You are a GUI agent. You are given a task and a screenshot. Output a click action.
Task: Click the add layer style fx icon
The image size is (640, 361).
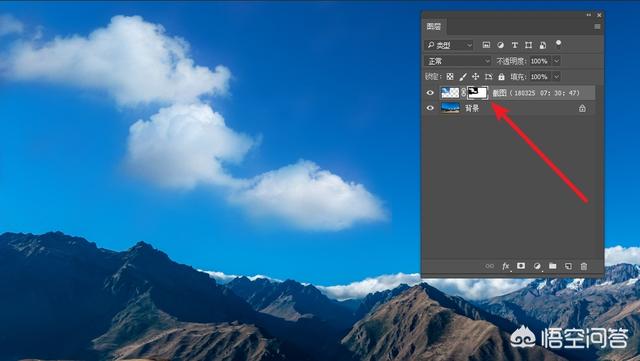(506, 266)
